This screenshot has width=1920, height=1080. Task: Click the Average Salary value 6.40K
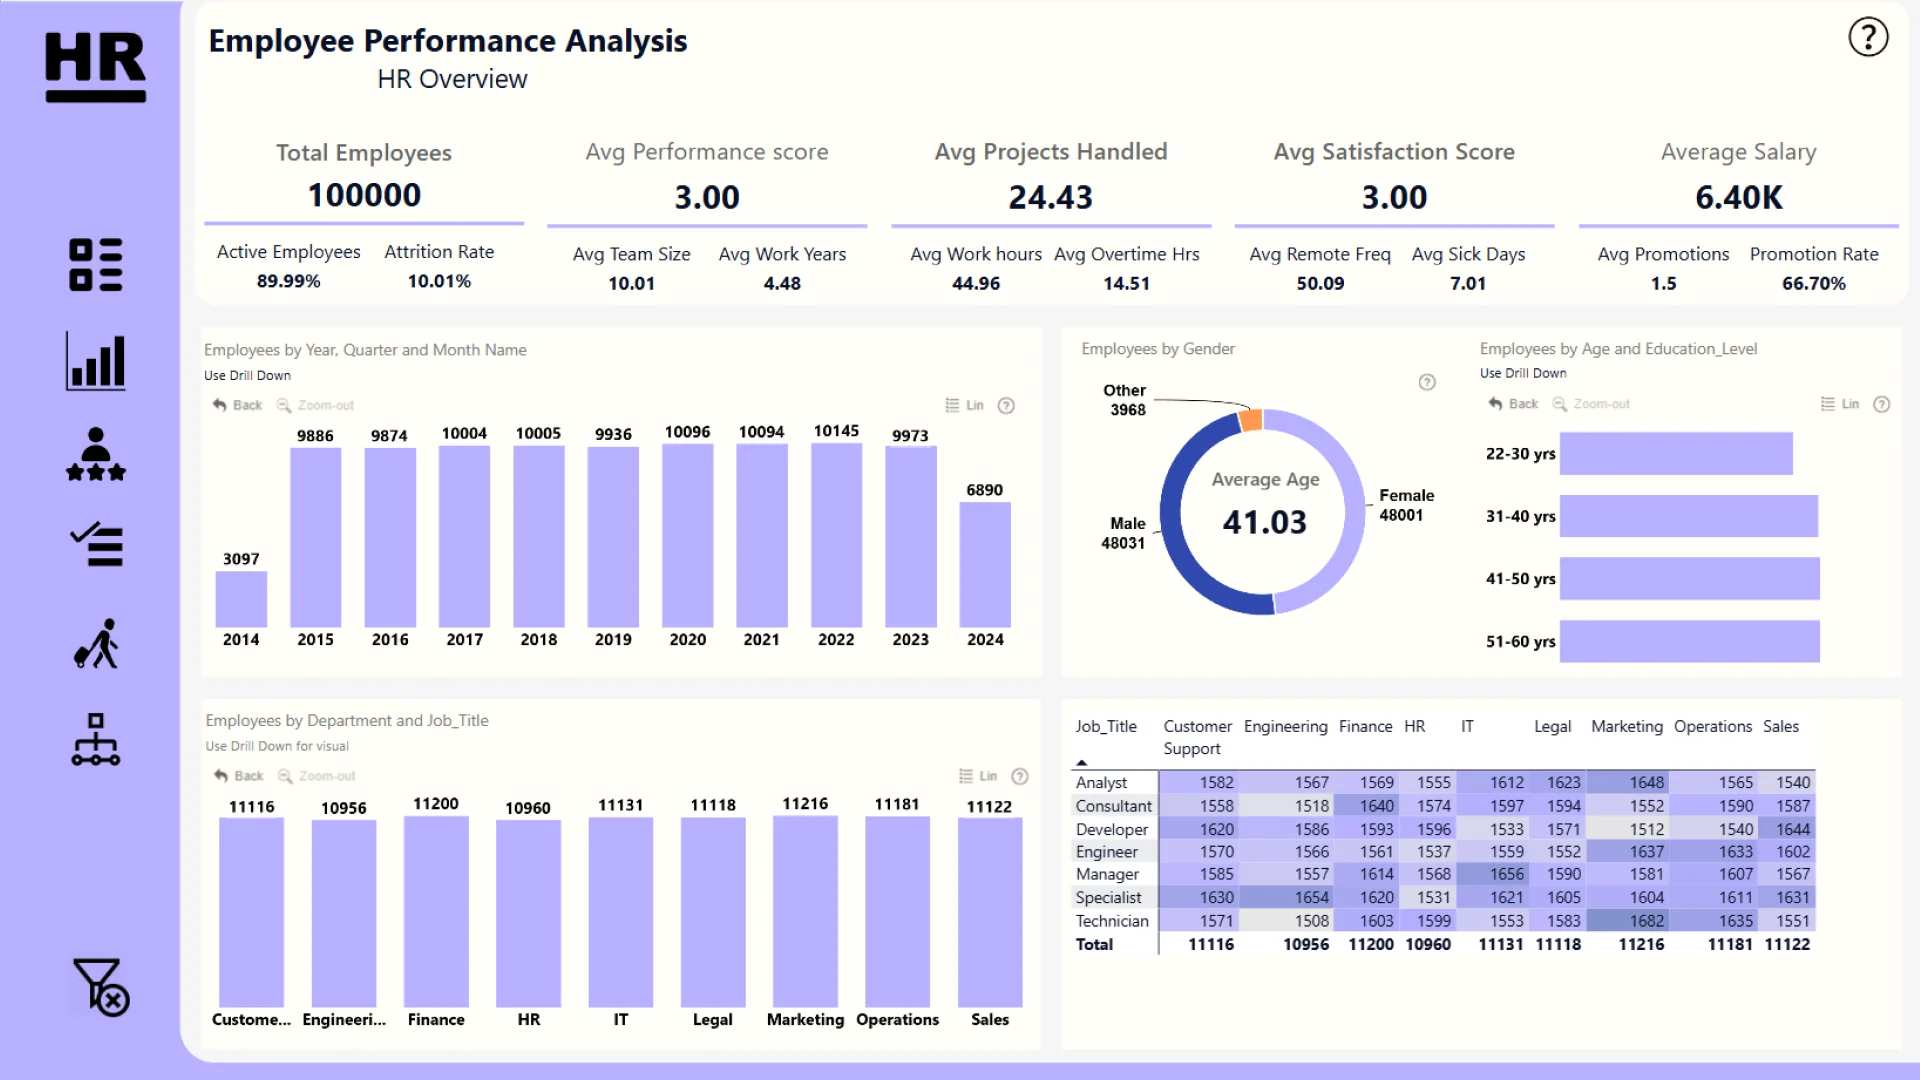coord(1739,197)
